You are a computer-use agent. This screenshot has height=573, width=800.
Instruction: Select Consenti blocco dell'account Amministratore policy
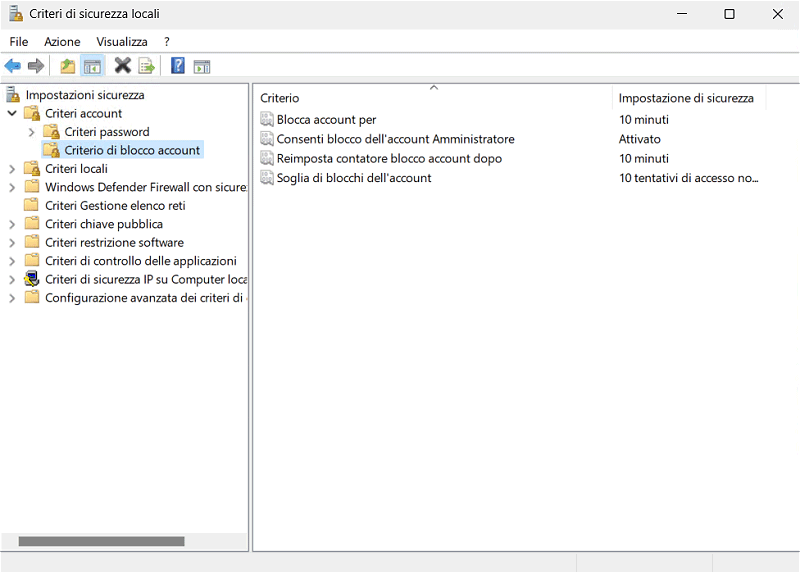(x=395, y=139)
